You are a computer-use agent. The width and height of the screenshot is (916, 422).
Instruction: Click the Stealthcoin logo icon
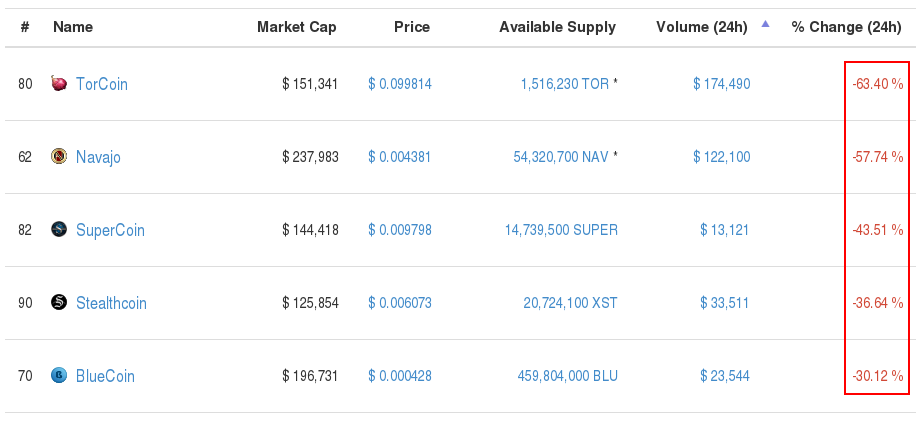pos(59,302)
